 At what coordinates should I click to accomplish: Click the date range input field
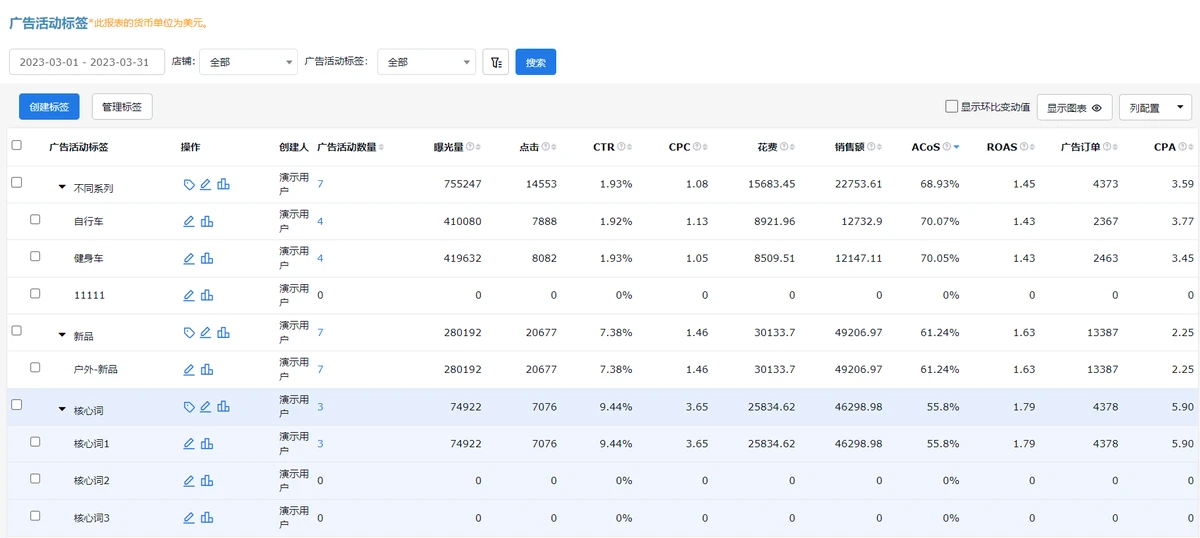86,62
